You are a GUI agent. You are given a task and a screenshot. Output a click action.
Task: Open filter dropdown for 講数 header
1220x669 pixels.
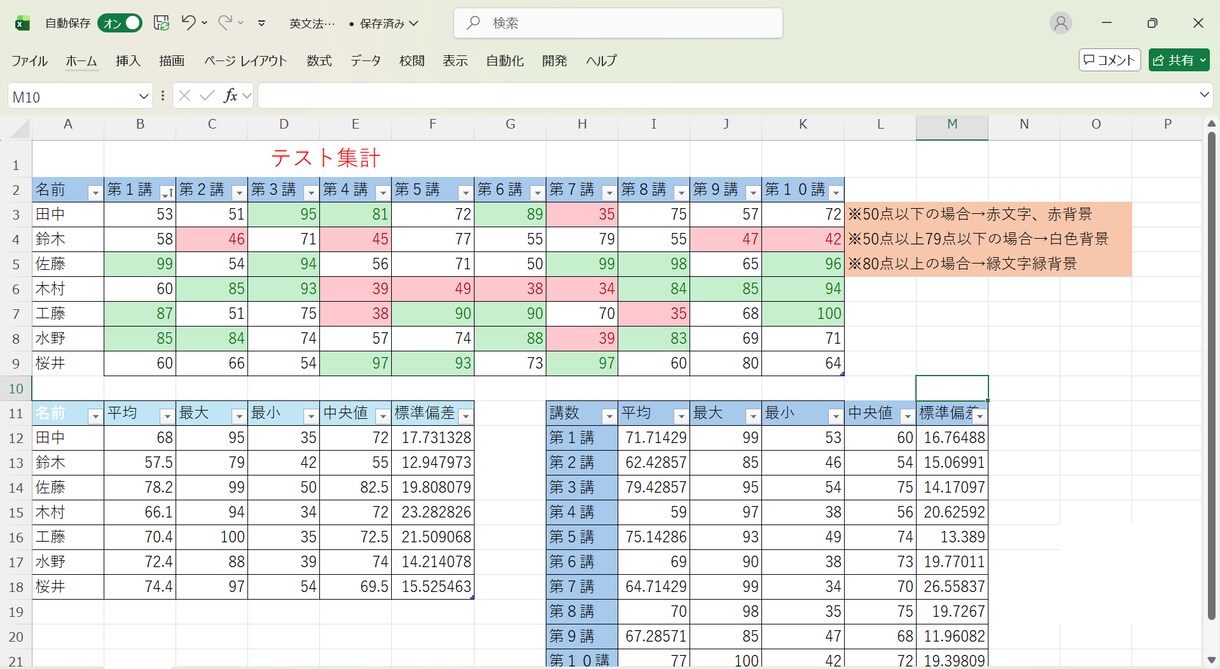609,415
